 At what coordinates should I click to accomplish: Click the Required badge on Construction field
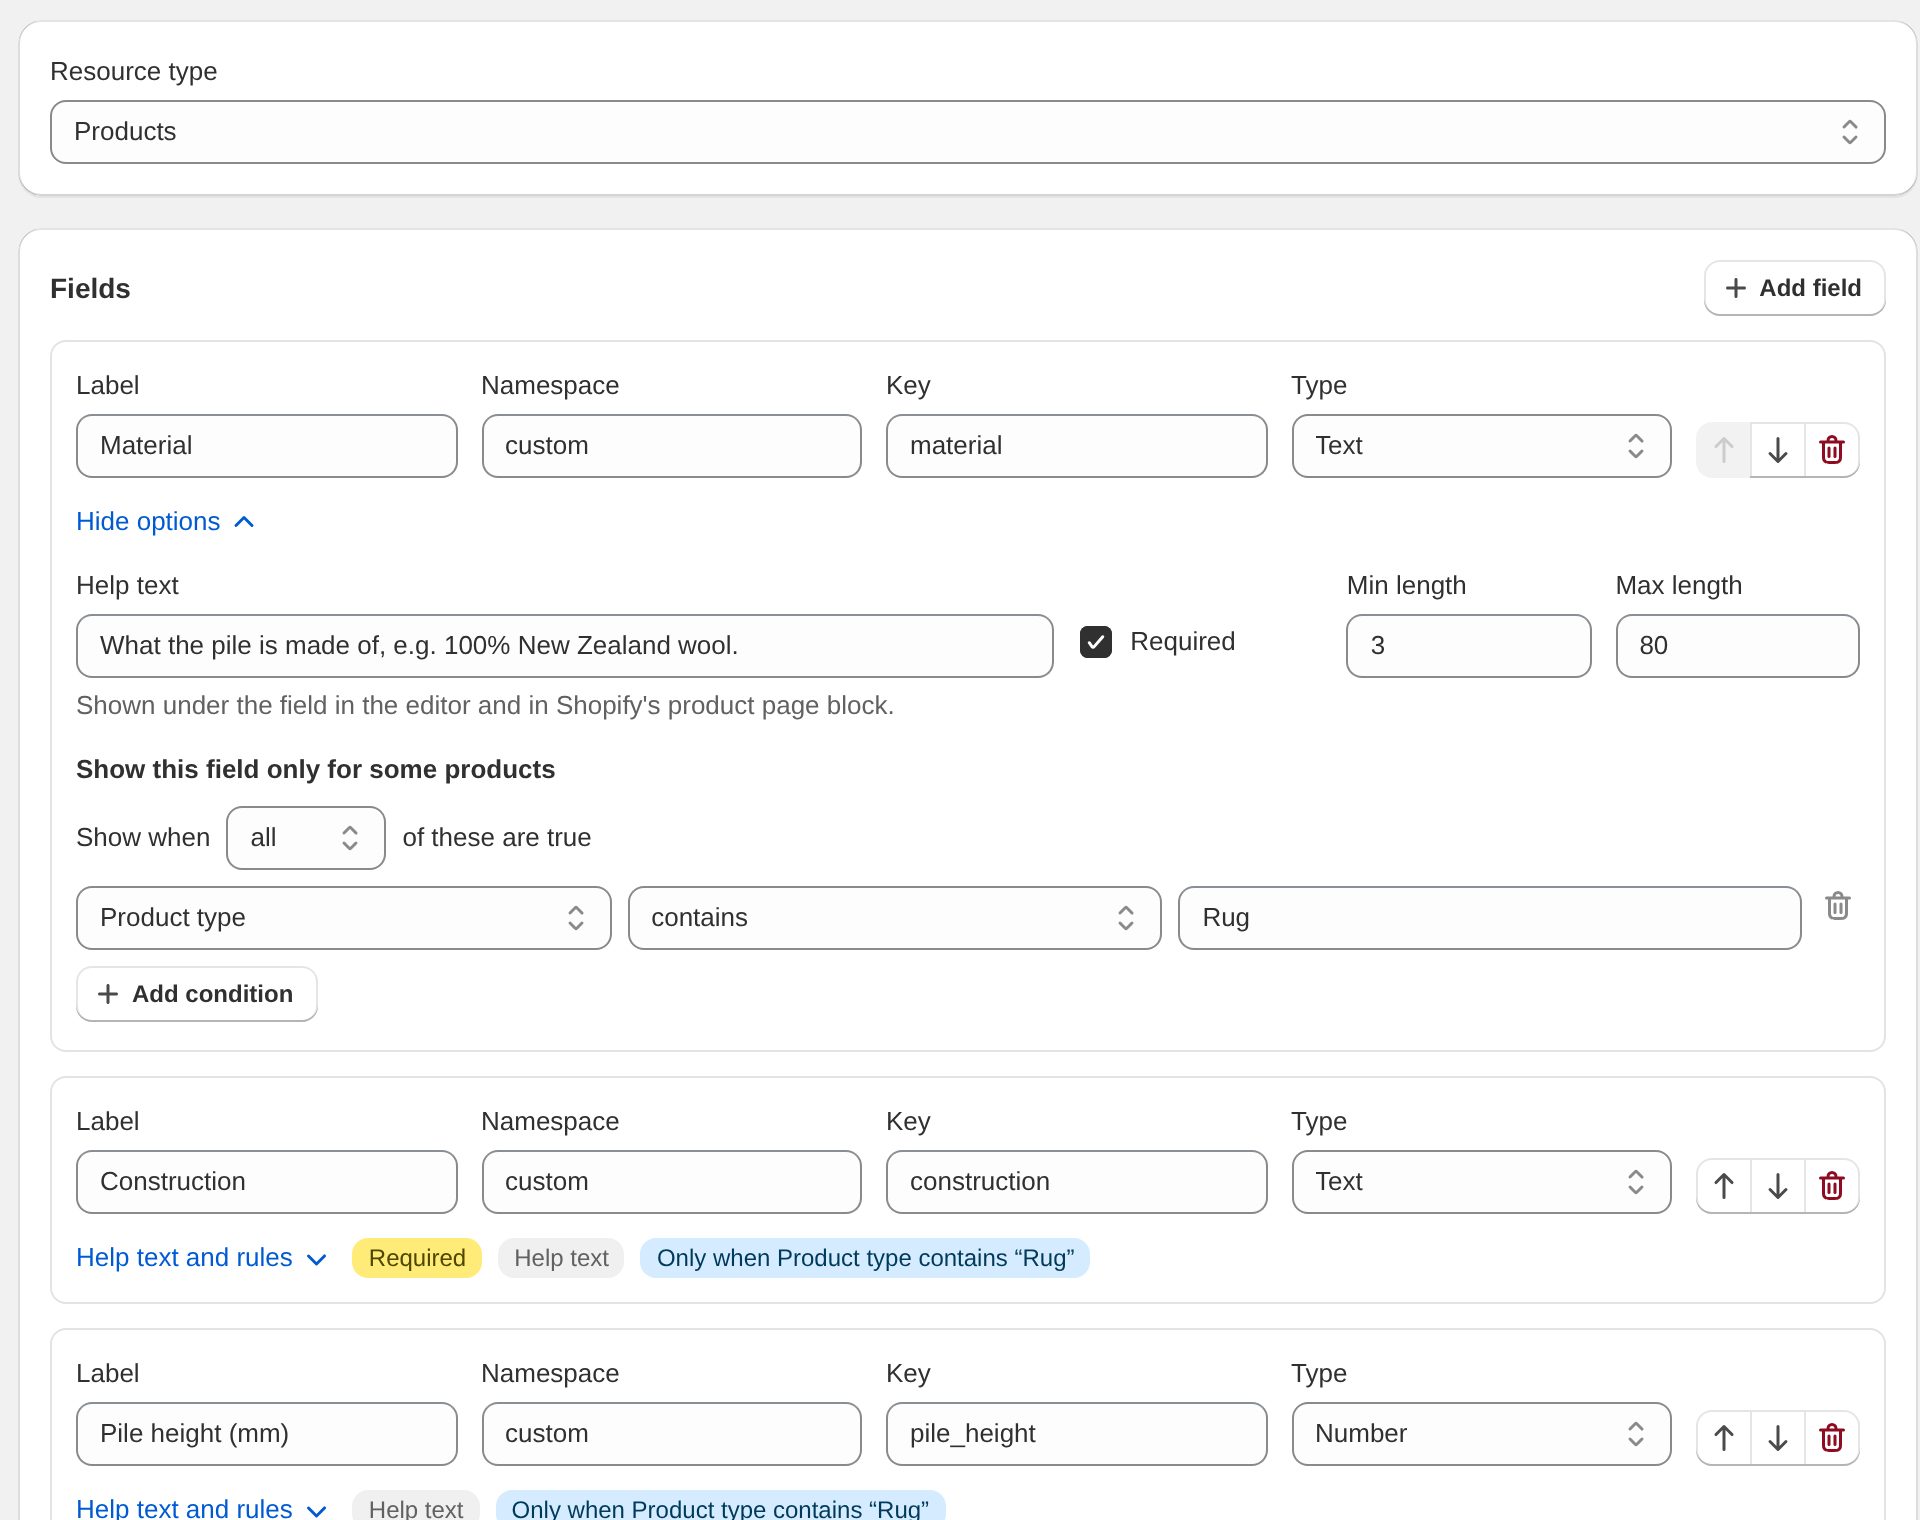[417, 1258]
